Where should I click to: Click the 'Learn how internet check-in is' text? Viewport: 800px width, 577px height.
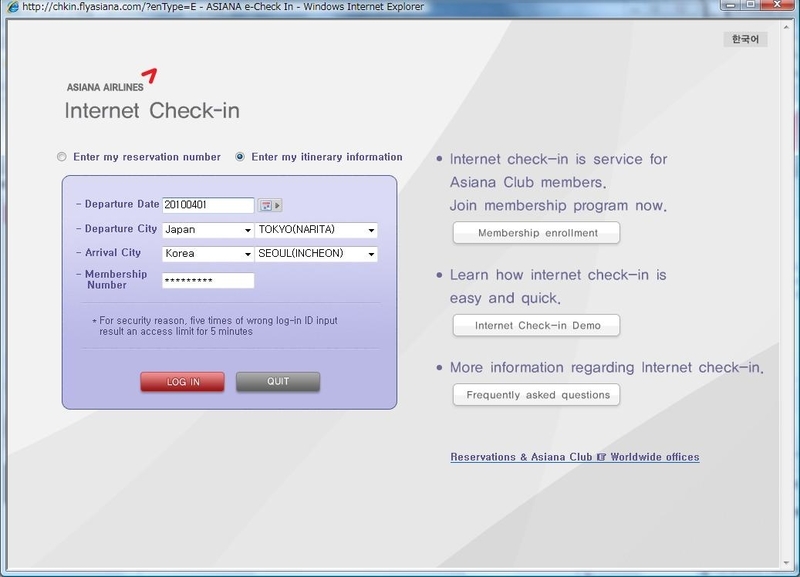(558, 275)
